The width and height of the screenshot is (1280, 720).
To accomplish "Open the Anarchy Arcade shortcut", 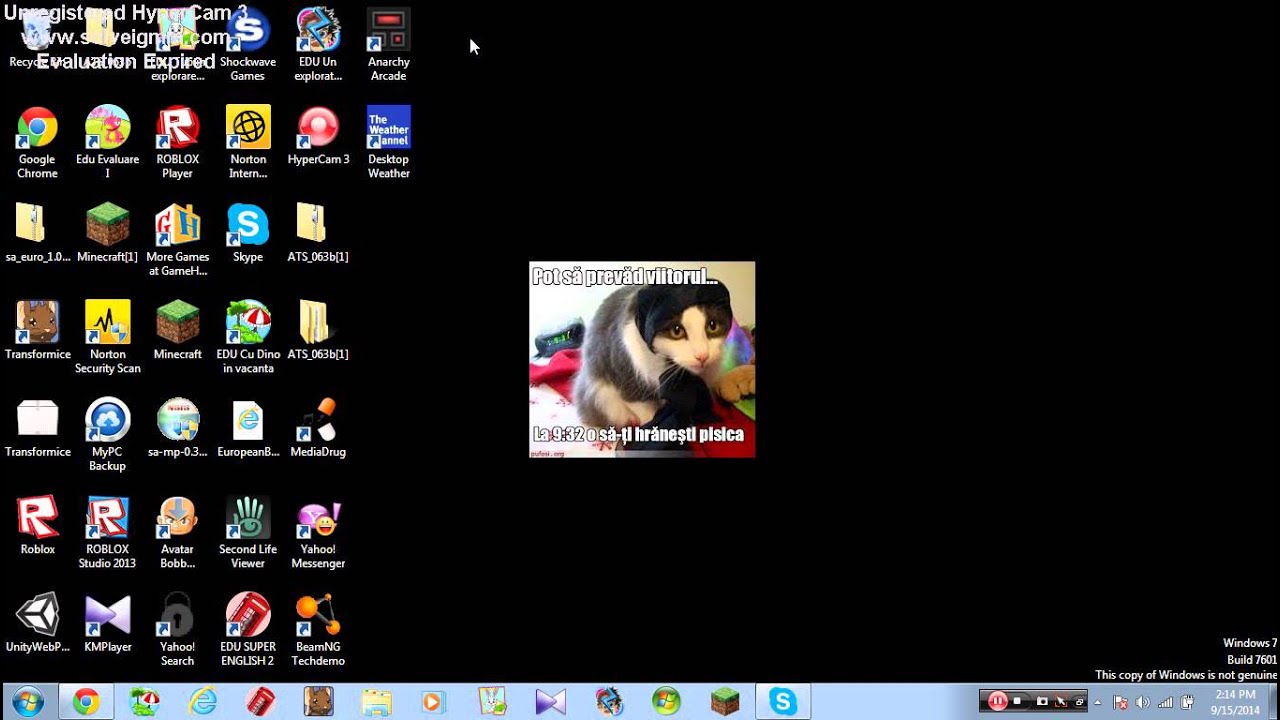I will [x=388, y=45].
